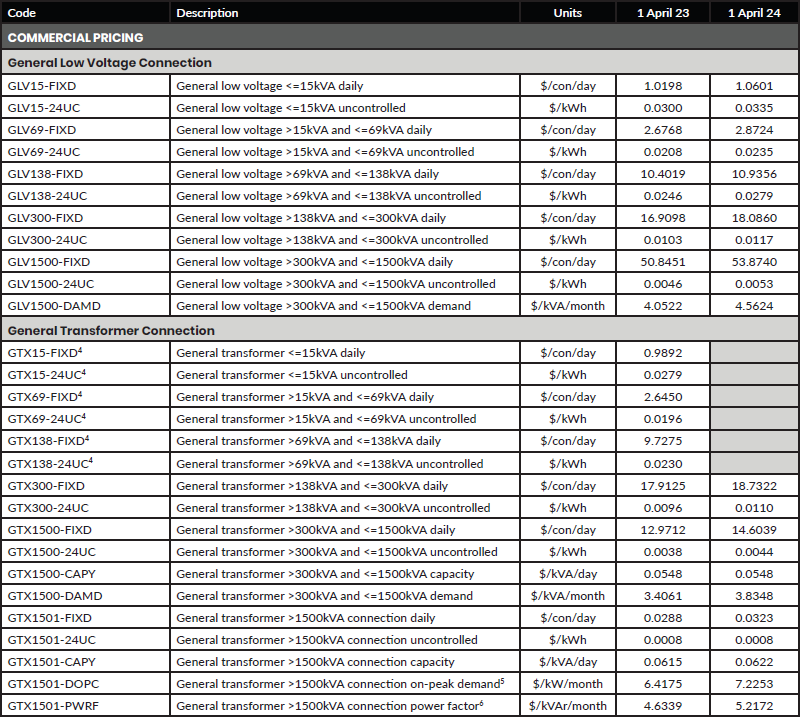Image resolution: width=800 pixels, height=717 pixels.
Task: Click value 7.2253 in GTX1501-DOPC row
Action: pyautogui.click(x=754, y=683)
